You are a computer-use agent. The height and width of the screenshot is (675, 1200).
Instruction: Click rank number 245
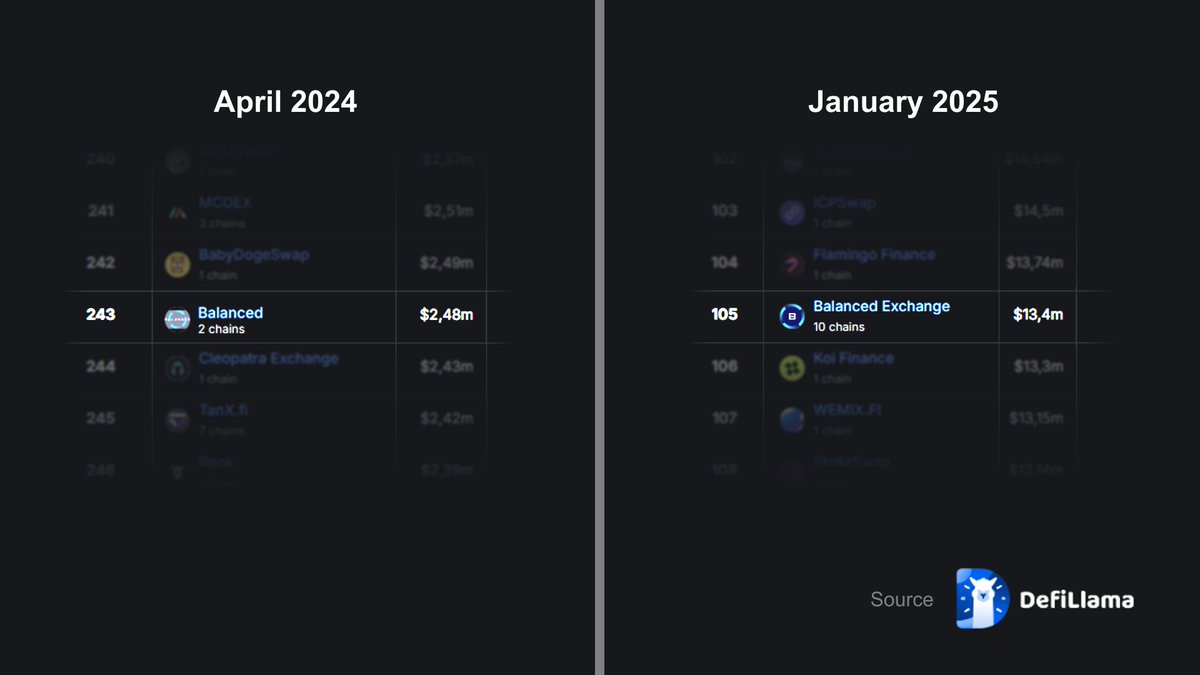point(101,418)
